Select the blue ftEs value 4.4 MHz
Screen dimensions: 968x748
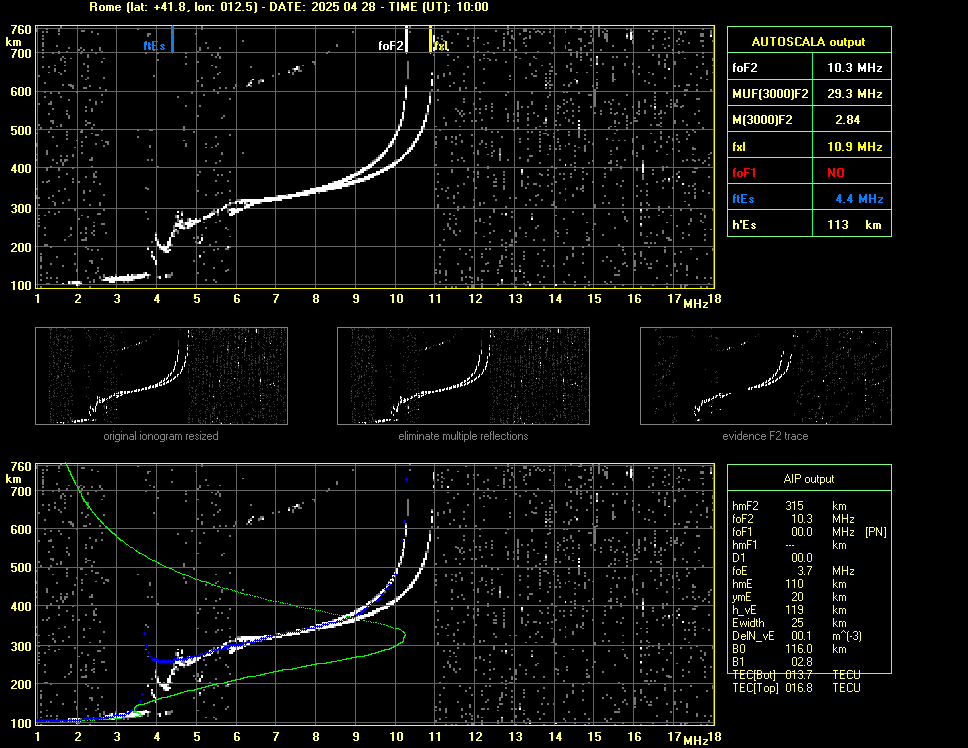(859, 199)
